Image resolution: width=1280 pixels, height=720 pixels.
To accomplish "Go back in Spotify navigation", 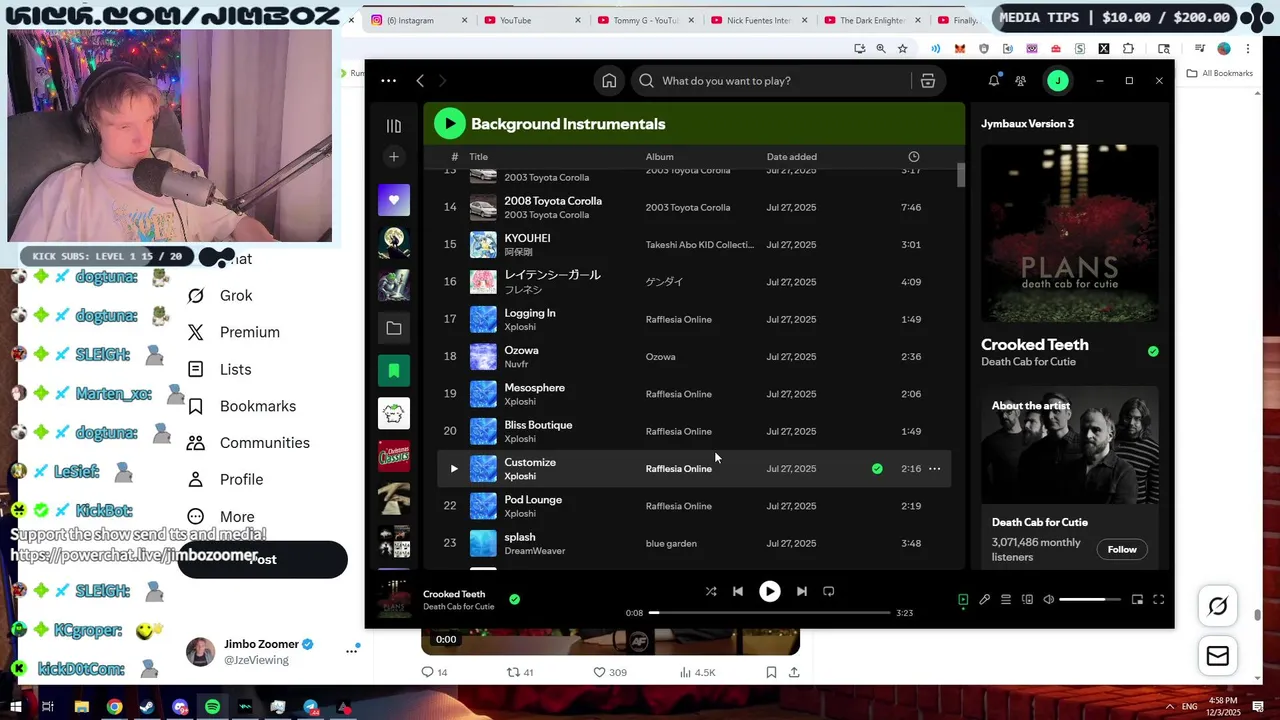I will pos(420,81).
